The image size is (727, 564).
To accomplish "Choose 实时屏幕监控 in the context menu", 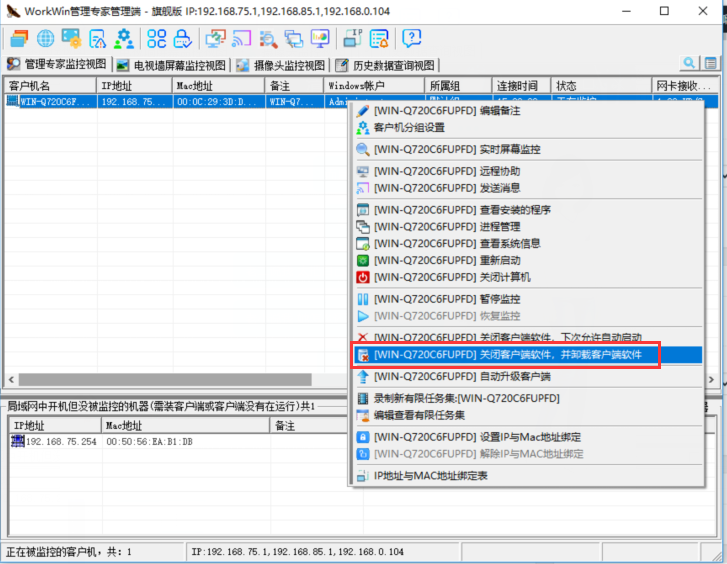I will 527,149.
